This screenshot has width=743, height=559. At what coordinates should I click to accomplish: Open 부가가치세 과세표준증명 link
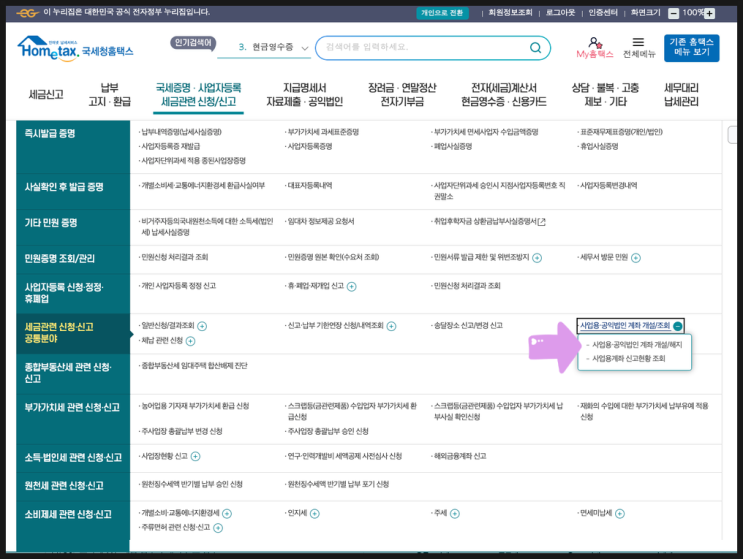click(x=323, y=132)
